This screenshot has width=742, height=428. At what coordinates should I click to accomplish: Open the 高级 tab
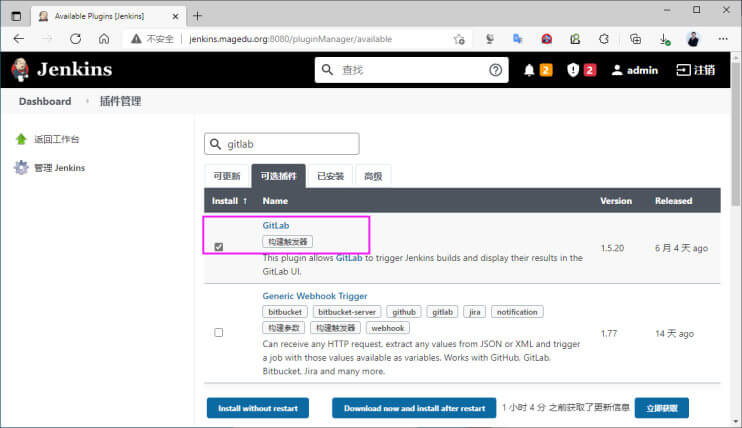[x=373, y=176]
